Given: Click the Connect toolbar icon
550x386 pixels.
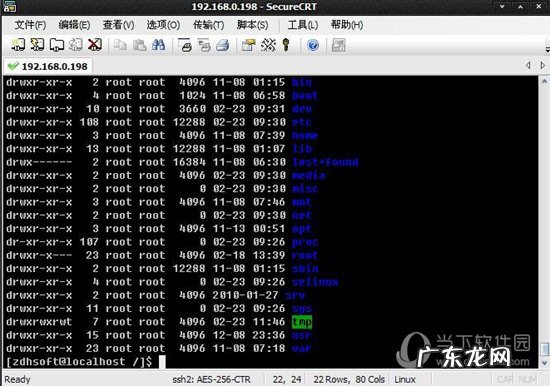Looking at the screenshot, I should (x=18, y=45).
